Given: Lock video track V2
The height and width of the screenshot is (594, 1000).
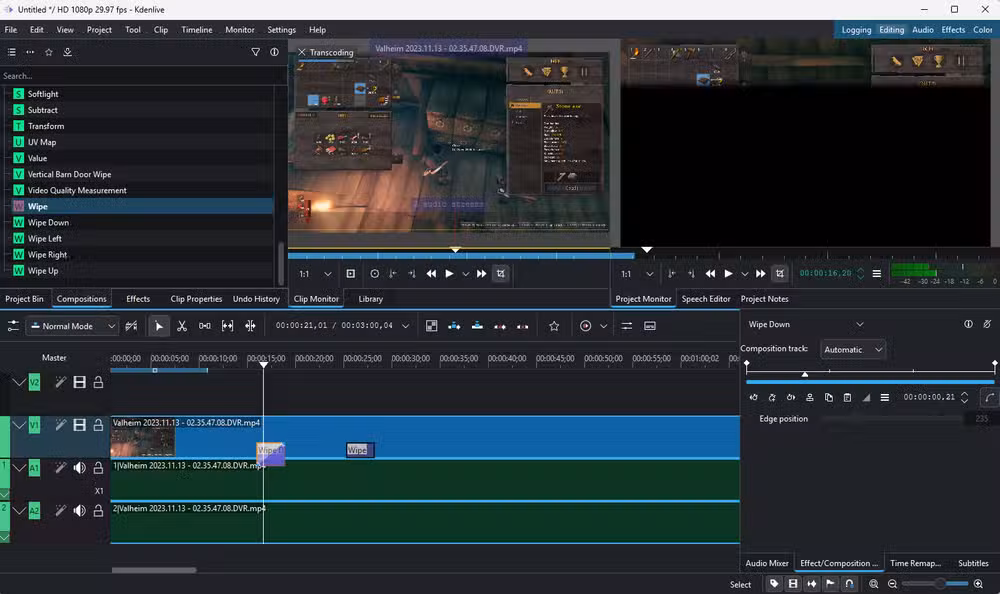Looking at the screenshot, I should [x=98, y=383].
